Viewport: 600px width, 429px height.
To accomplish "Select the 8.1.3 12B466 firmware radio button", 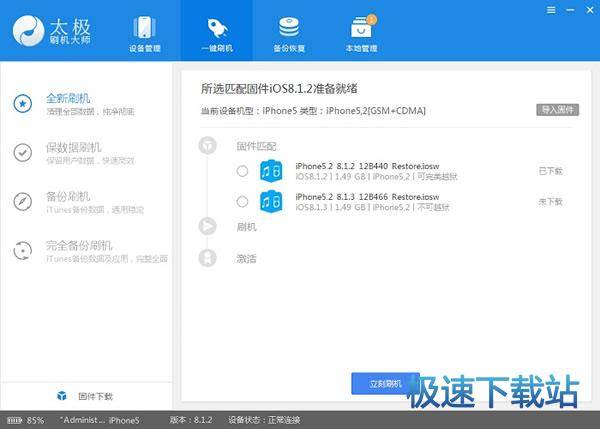I will [x=242, y=201].
